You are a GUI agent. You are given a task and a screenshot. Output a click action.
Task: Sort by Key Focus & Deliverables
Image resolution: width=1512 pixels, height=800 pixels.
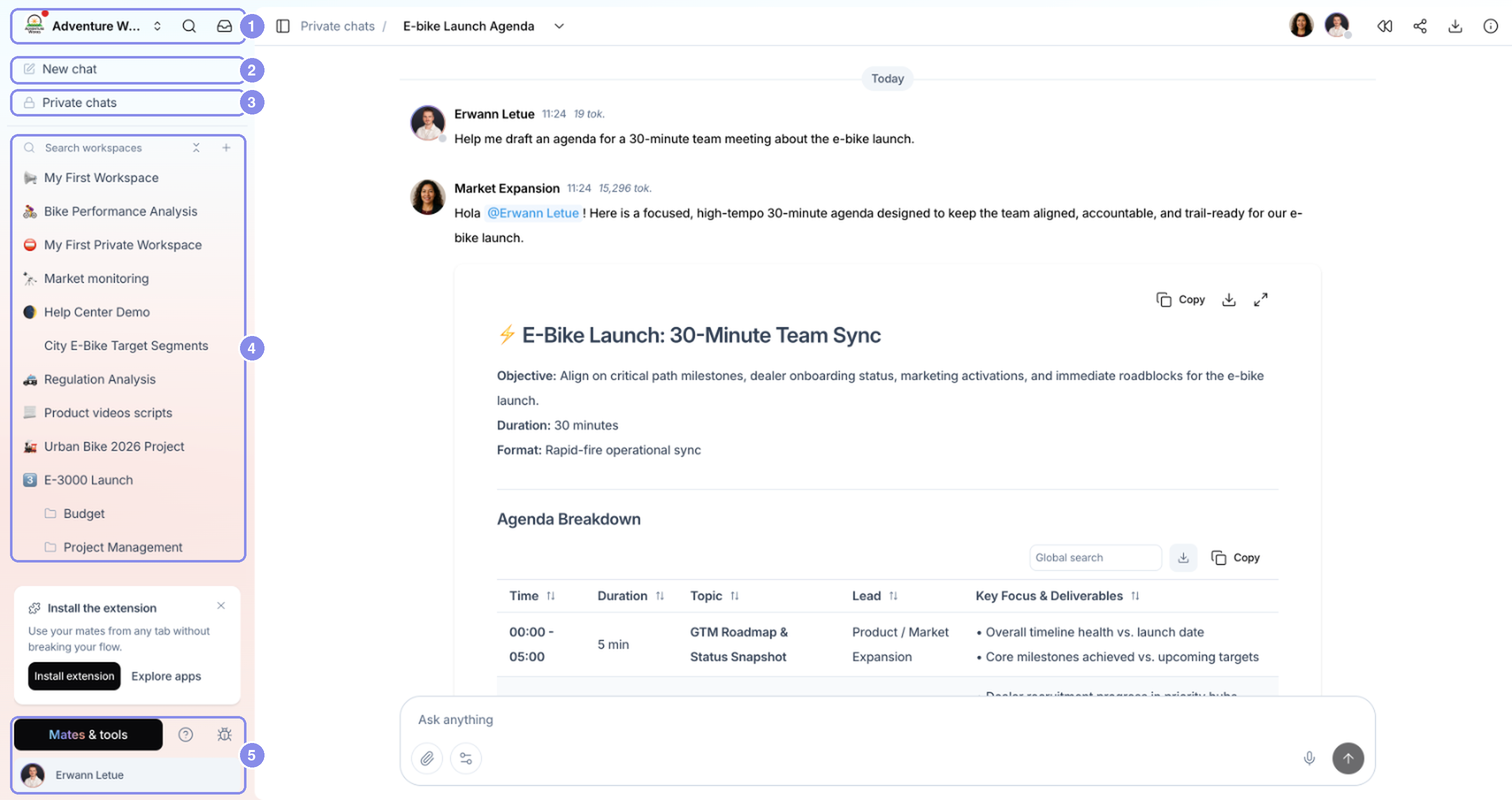coord(1135,596)
